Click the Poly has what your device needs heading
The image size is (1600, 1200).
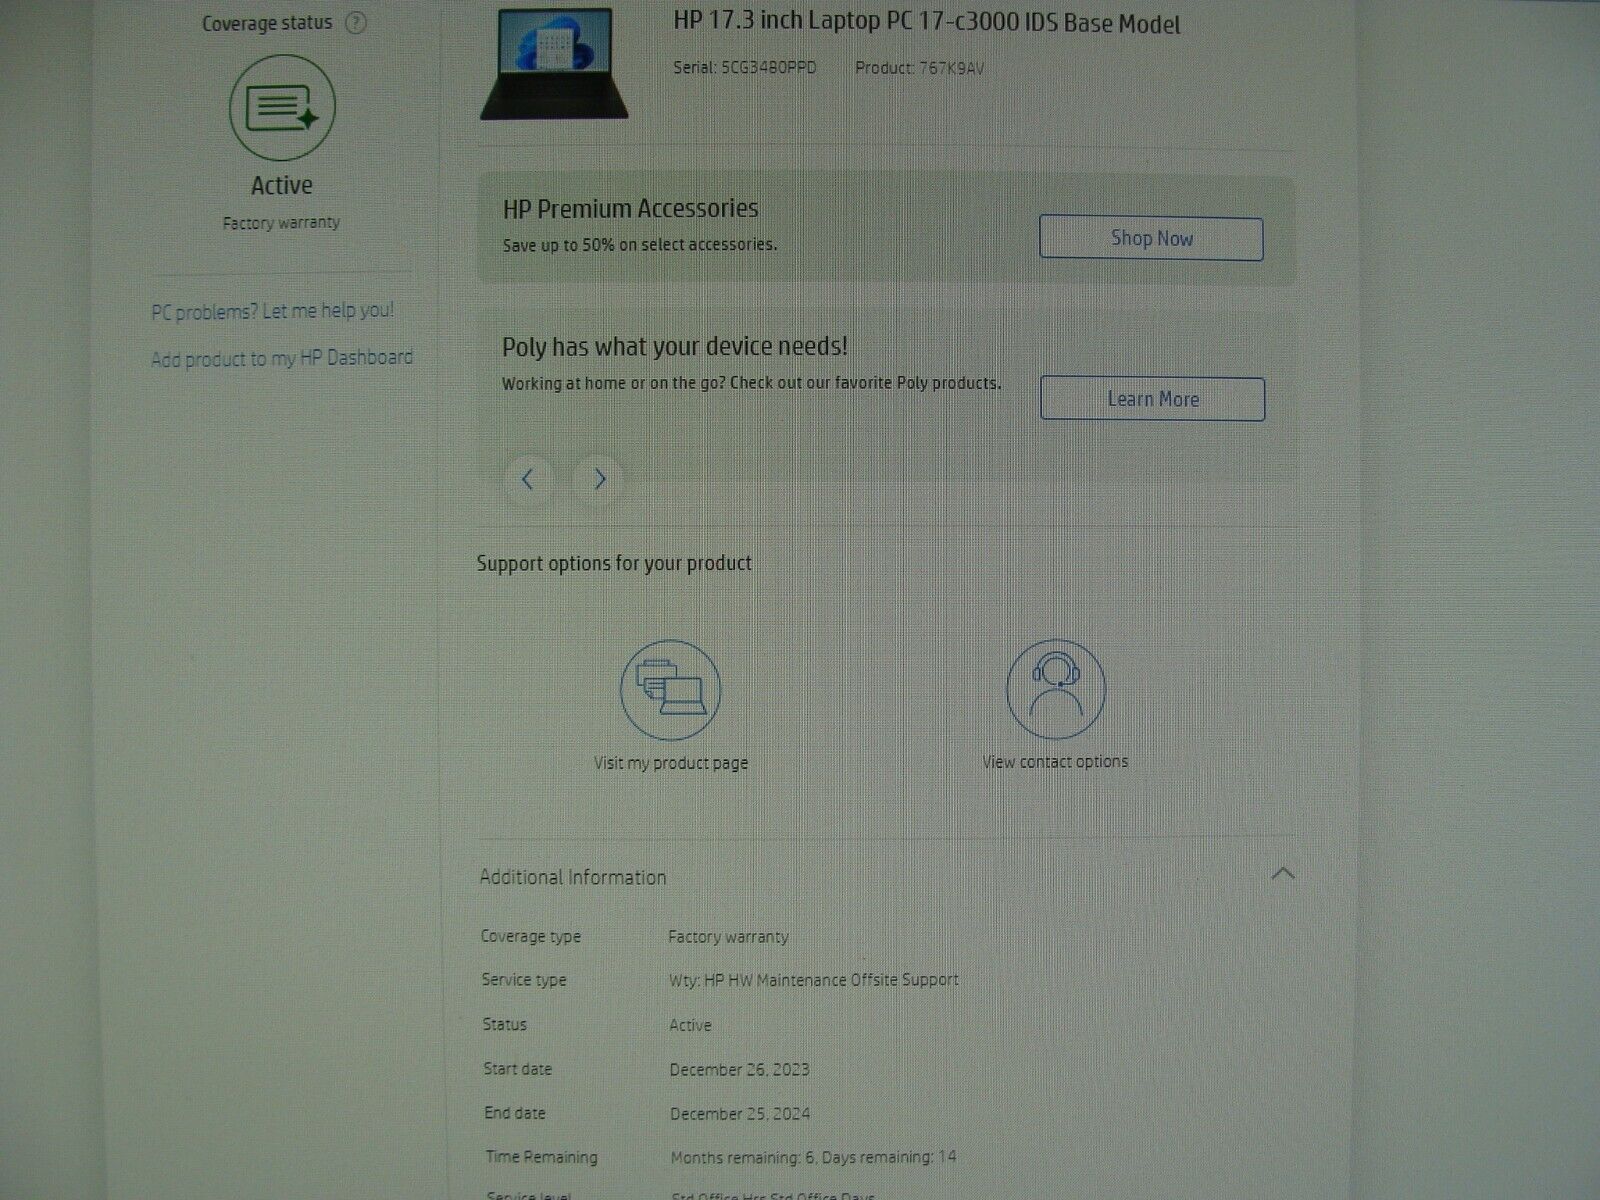[675, 347]
